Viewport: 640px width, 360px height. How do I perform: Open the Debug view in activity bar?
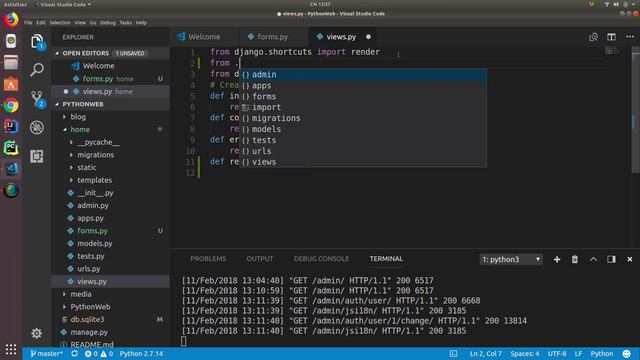pyautogui.click(x=37, y=128)
